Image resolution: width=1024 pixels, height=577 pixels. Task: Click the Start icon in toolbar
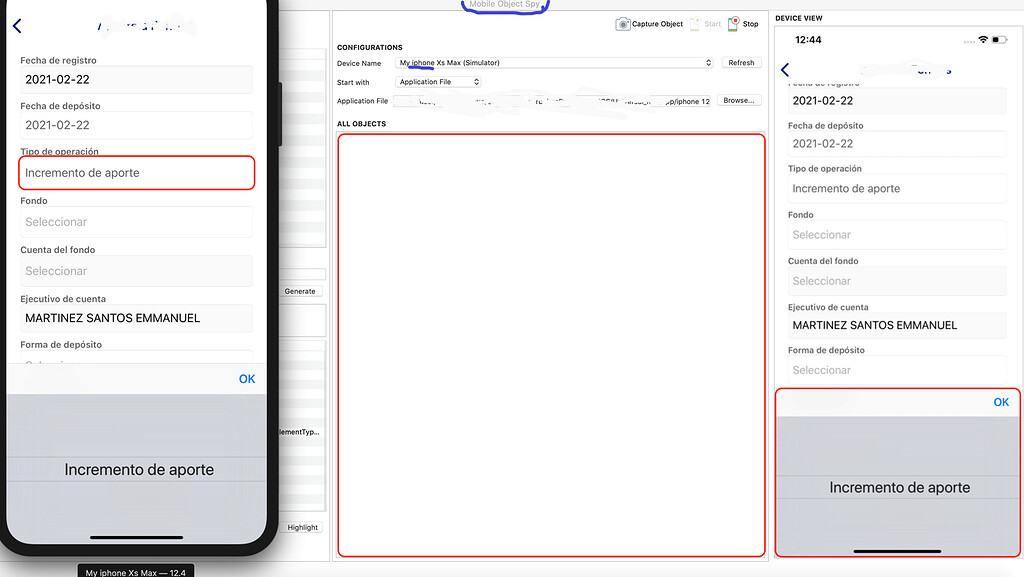pyautogui.click(x=695, y=24)
